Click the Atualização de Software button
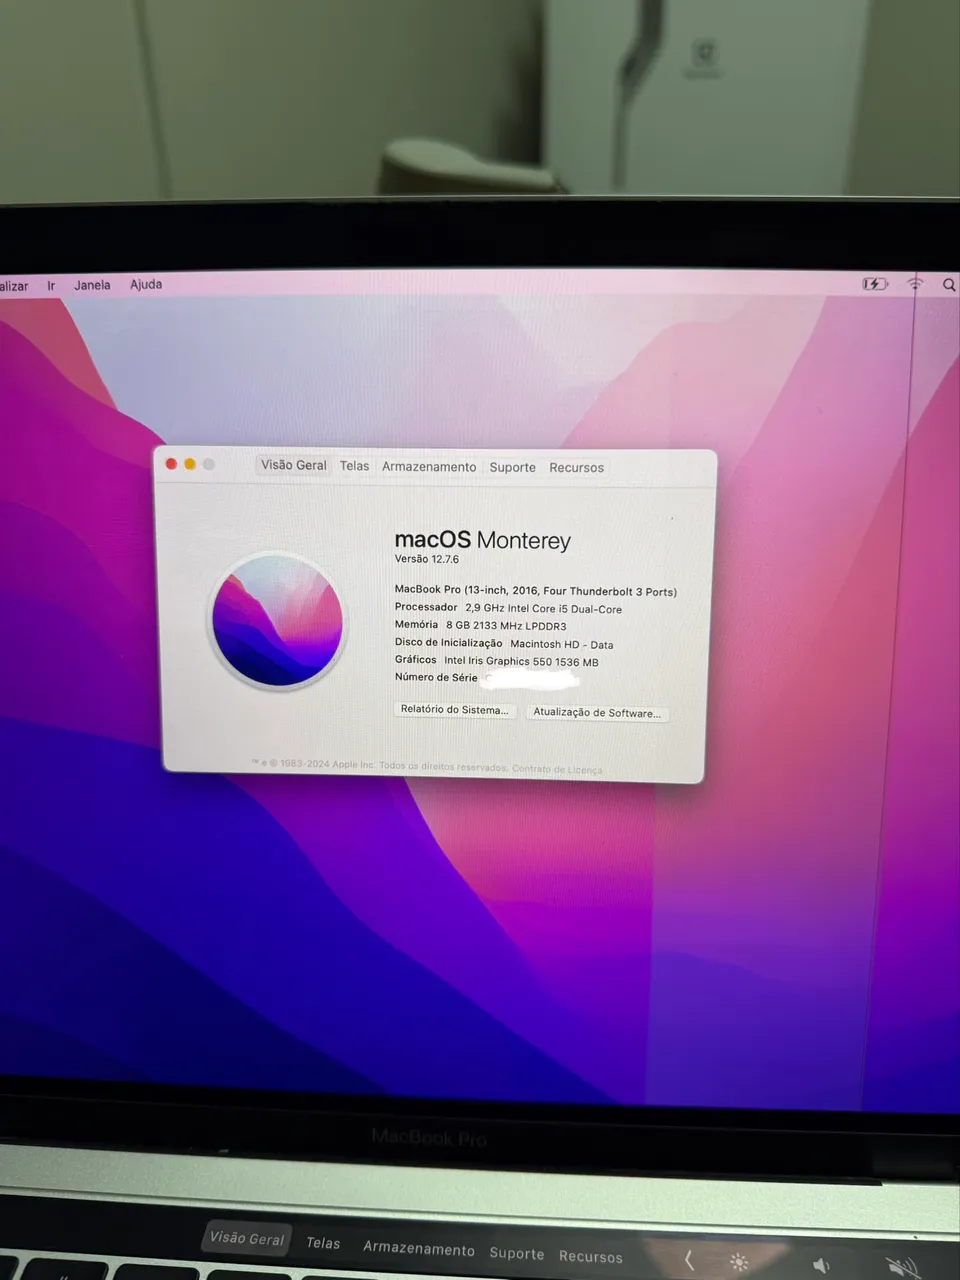This screenshot has width=960, height=1280. click(597, 712)
